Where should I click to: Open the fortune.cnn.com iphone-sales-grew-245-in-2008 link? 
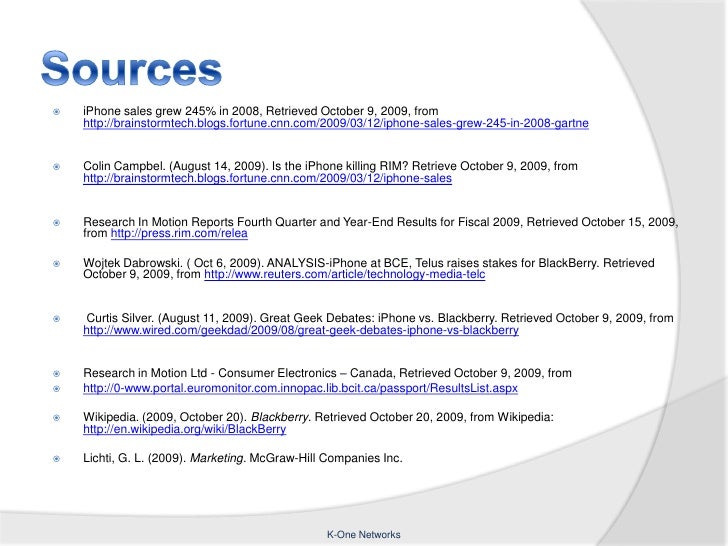click(x=336, y=124)
